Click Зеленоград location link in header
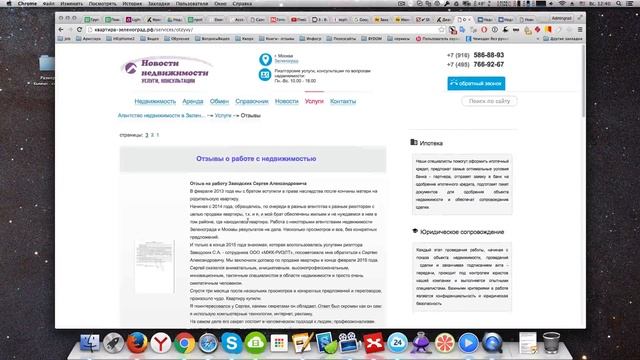640x360 pixels. 286,61
